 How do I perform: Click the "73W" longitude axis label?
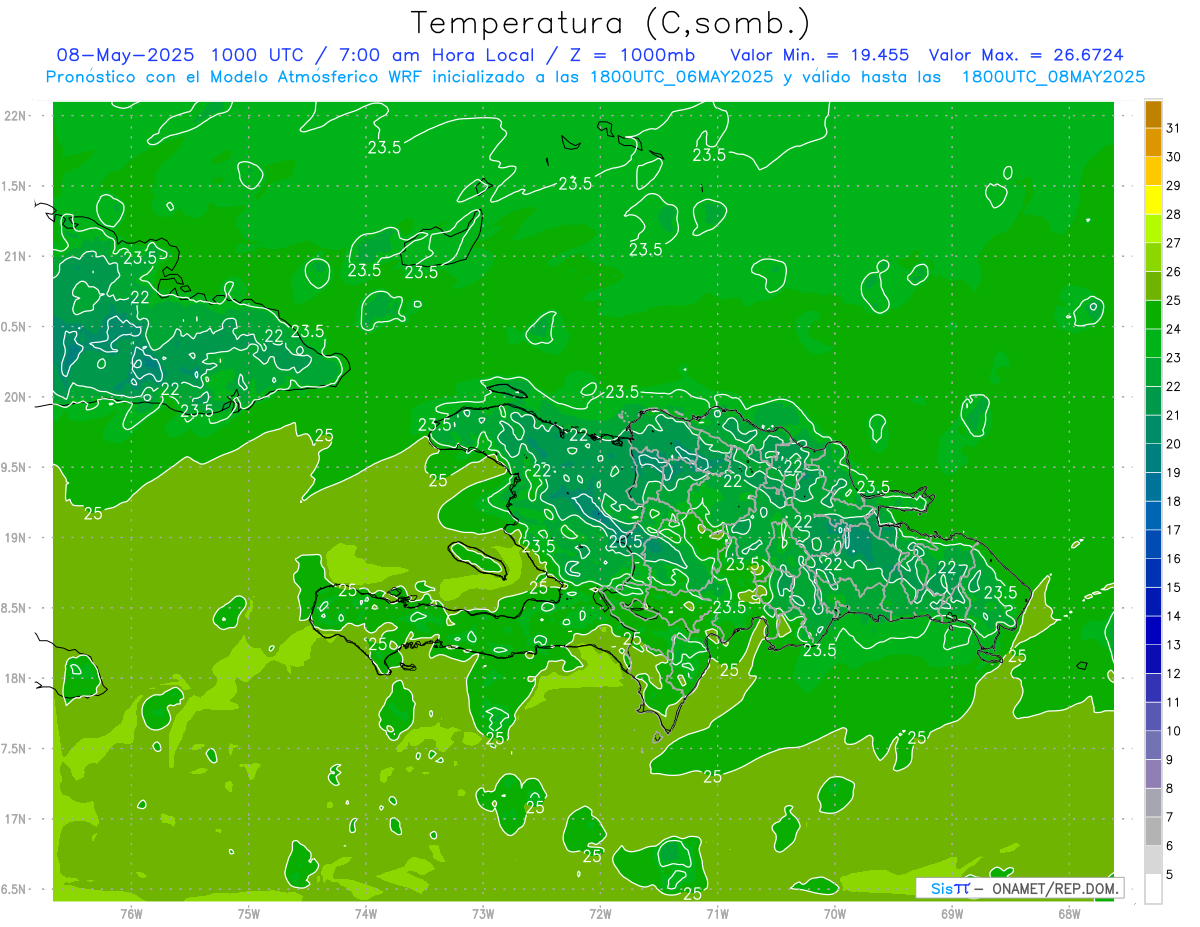pos(483,913)
